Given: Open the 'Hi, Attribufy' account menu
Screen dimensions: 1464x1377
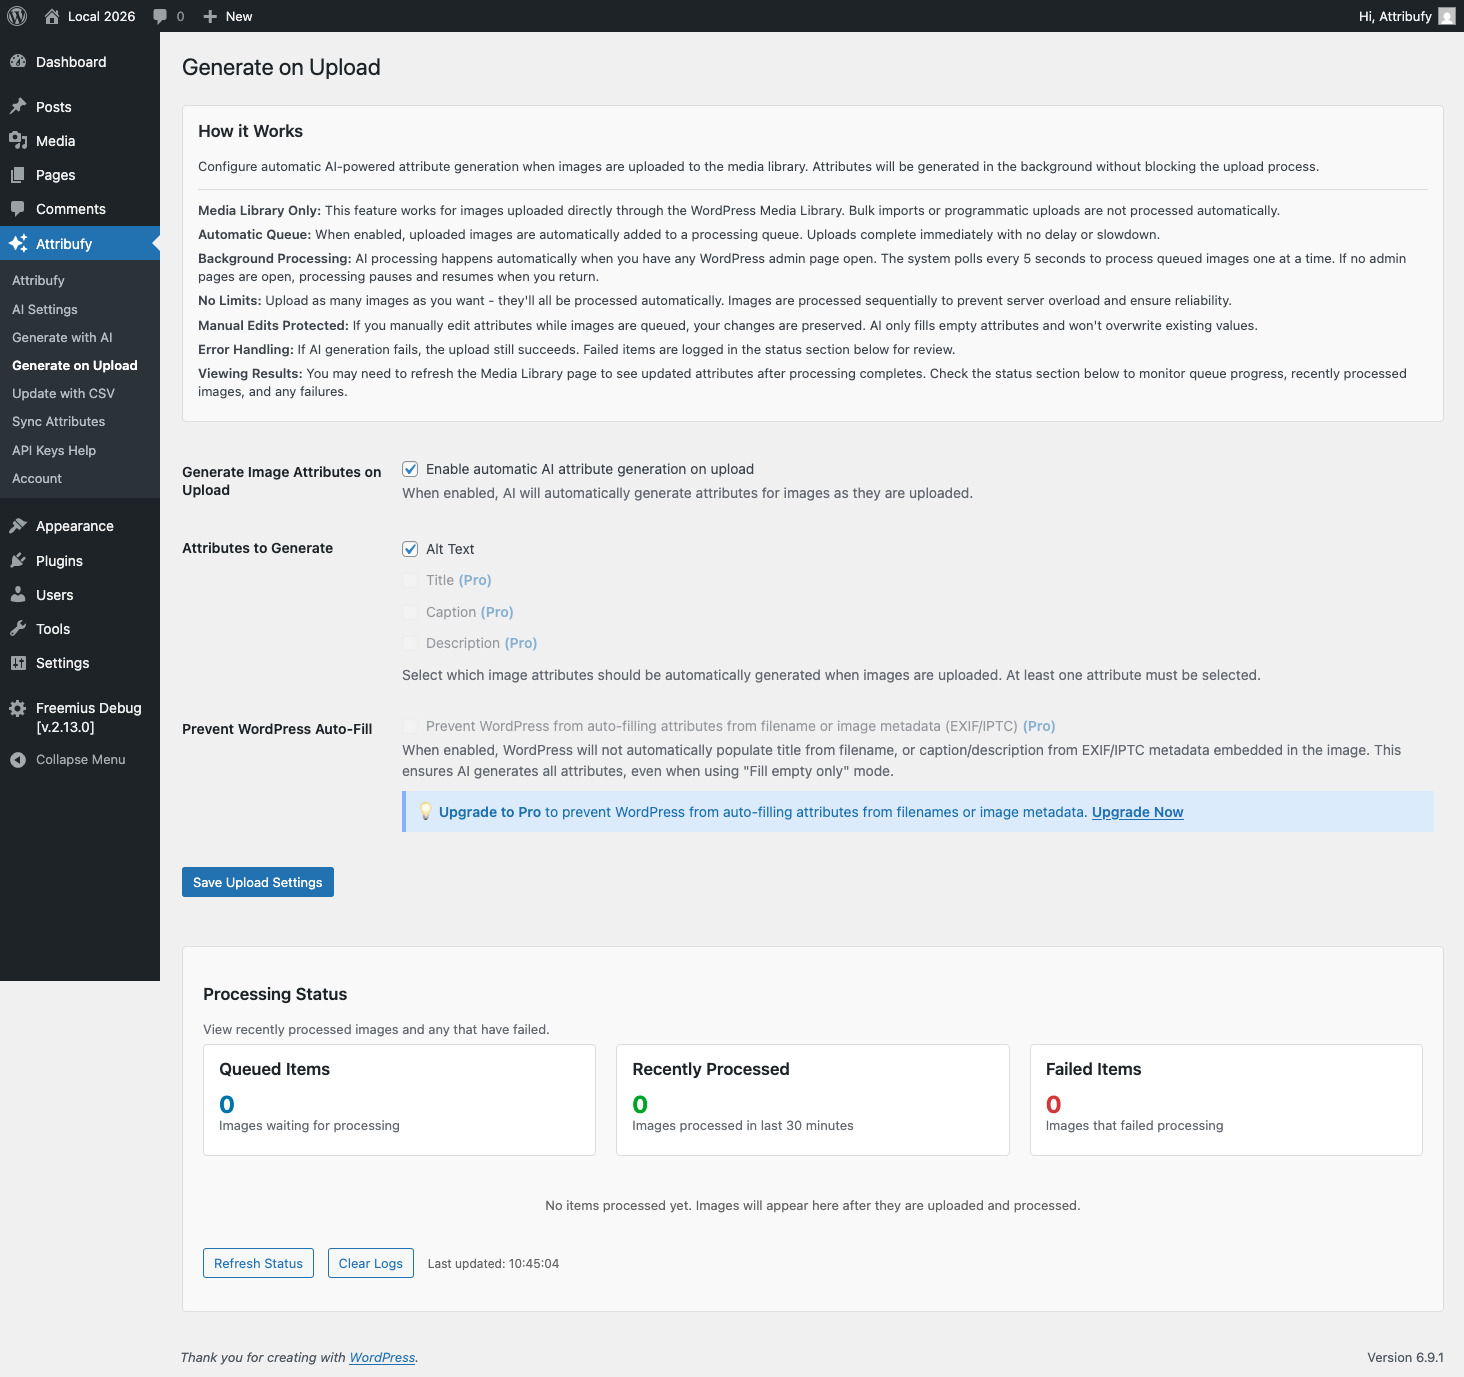Looking at the screenshot, I should point(1395,16).
